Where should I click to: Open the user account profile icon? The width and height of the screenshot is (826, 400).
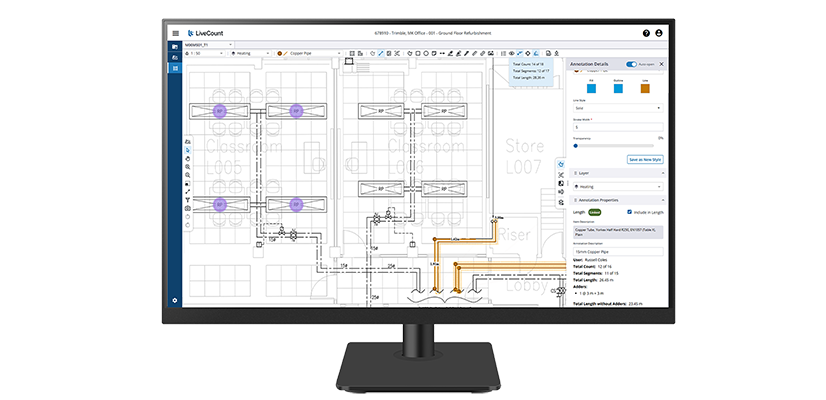coord(658,33)
